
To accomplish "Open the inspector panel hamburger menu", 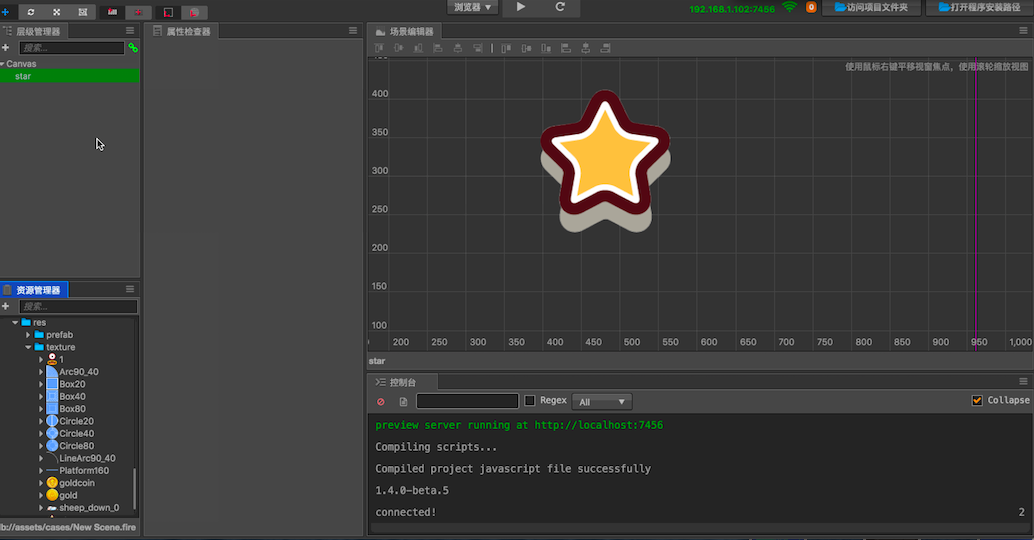I will [353, 30].
